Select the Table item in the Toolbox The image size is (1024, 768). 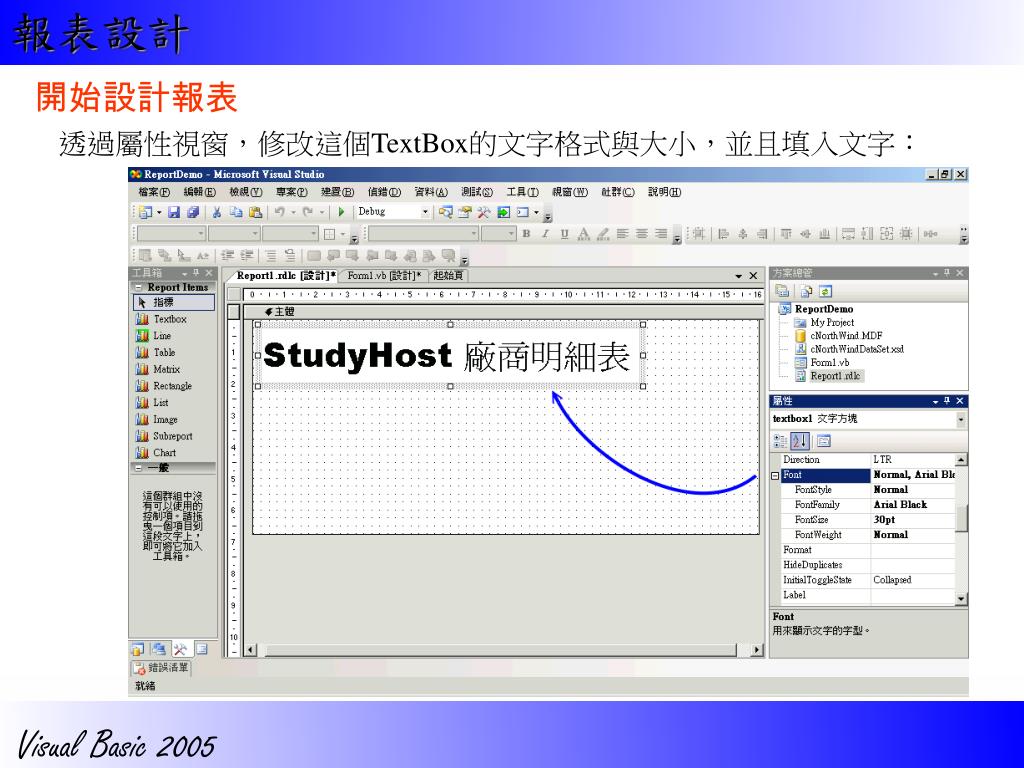tap(174, 353)
